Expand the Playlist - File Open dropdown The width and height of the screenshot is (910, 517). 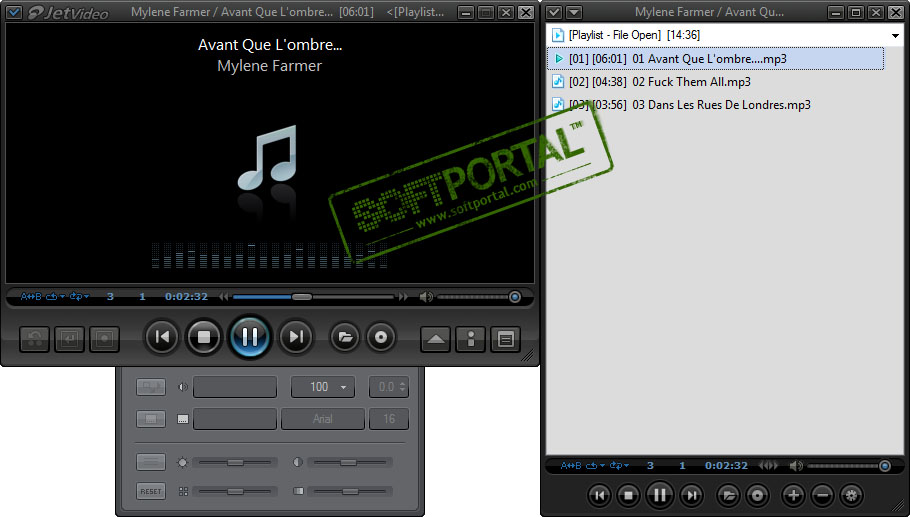coord(895,35)
